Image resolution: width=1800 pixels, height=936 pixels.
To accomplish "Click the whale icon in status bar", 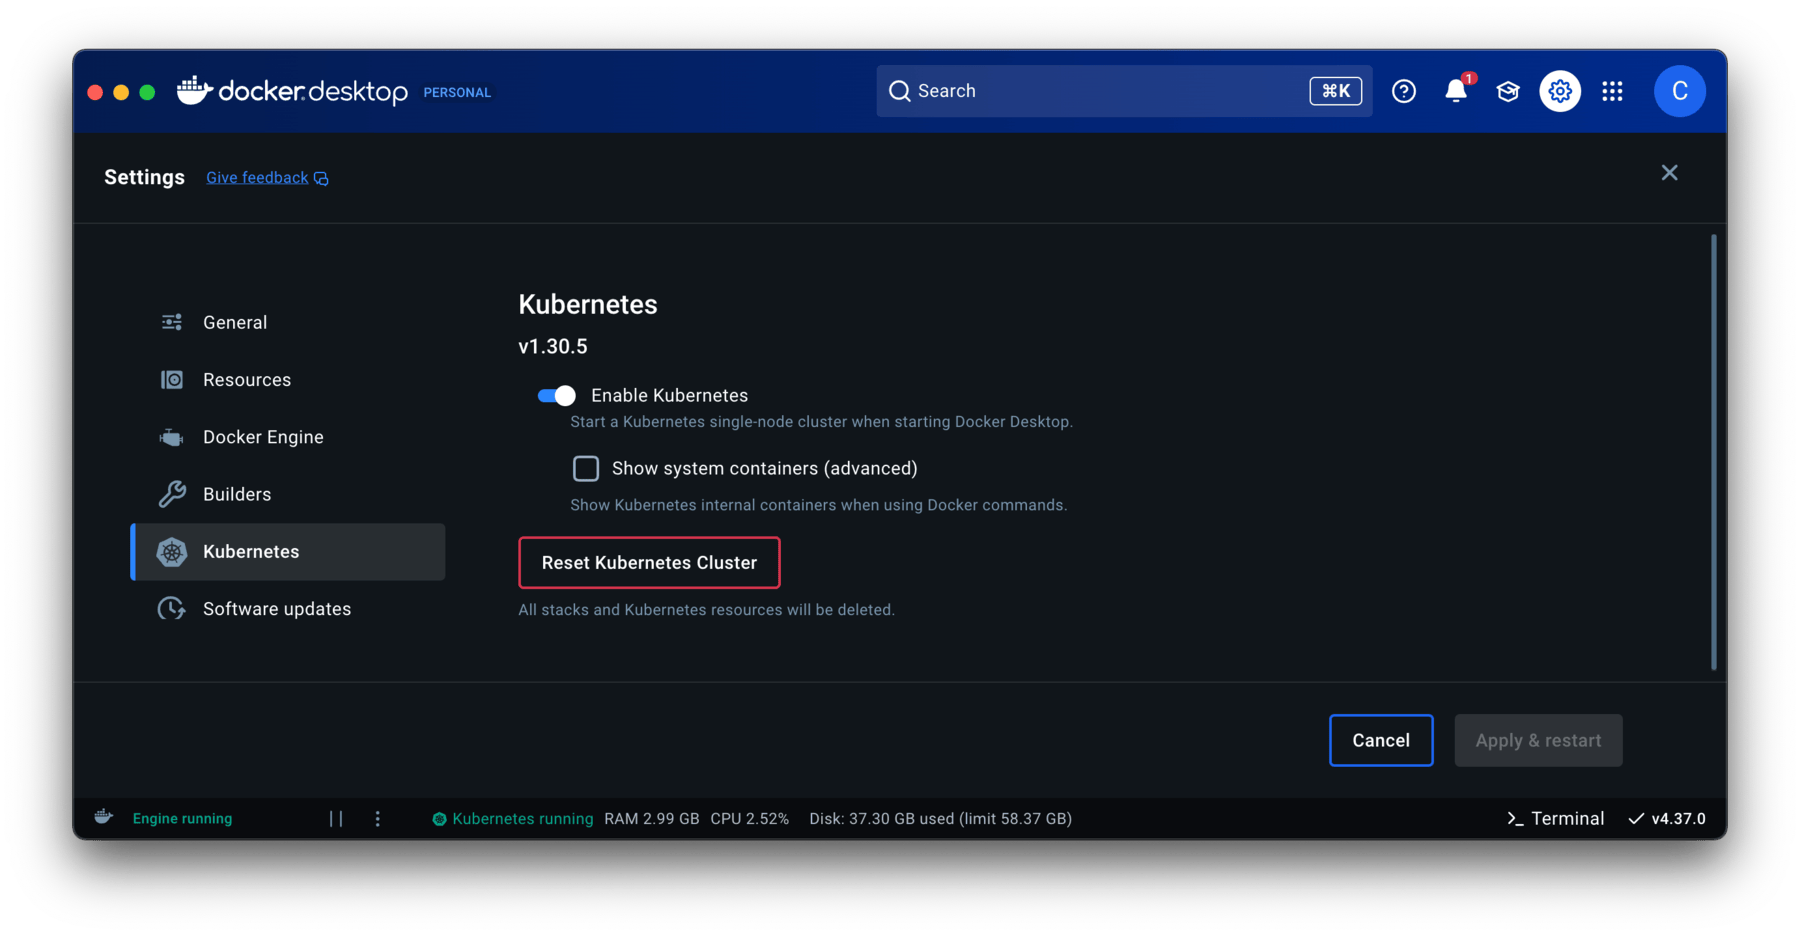I will 104,817.
